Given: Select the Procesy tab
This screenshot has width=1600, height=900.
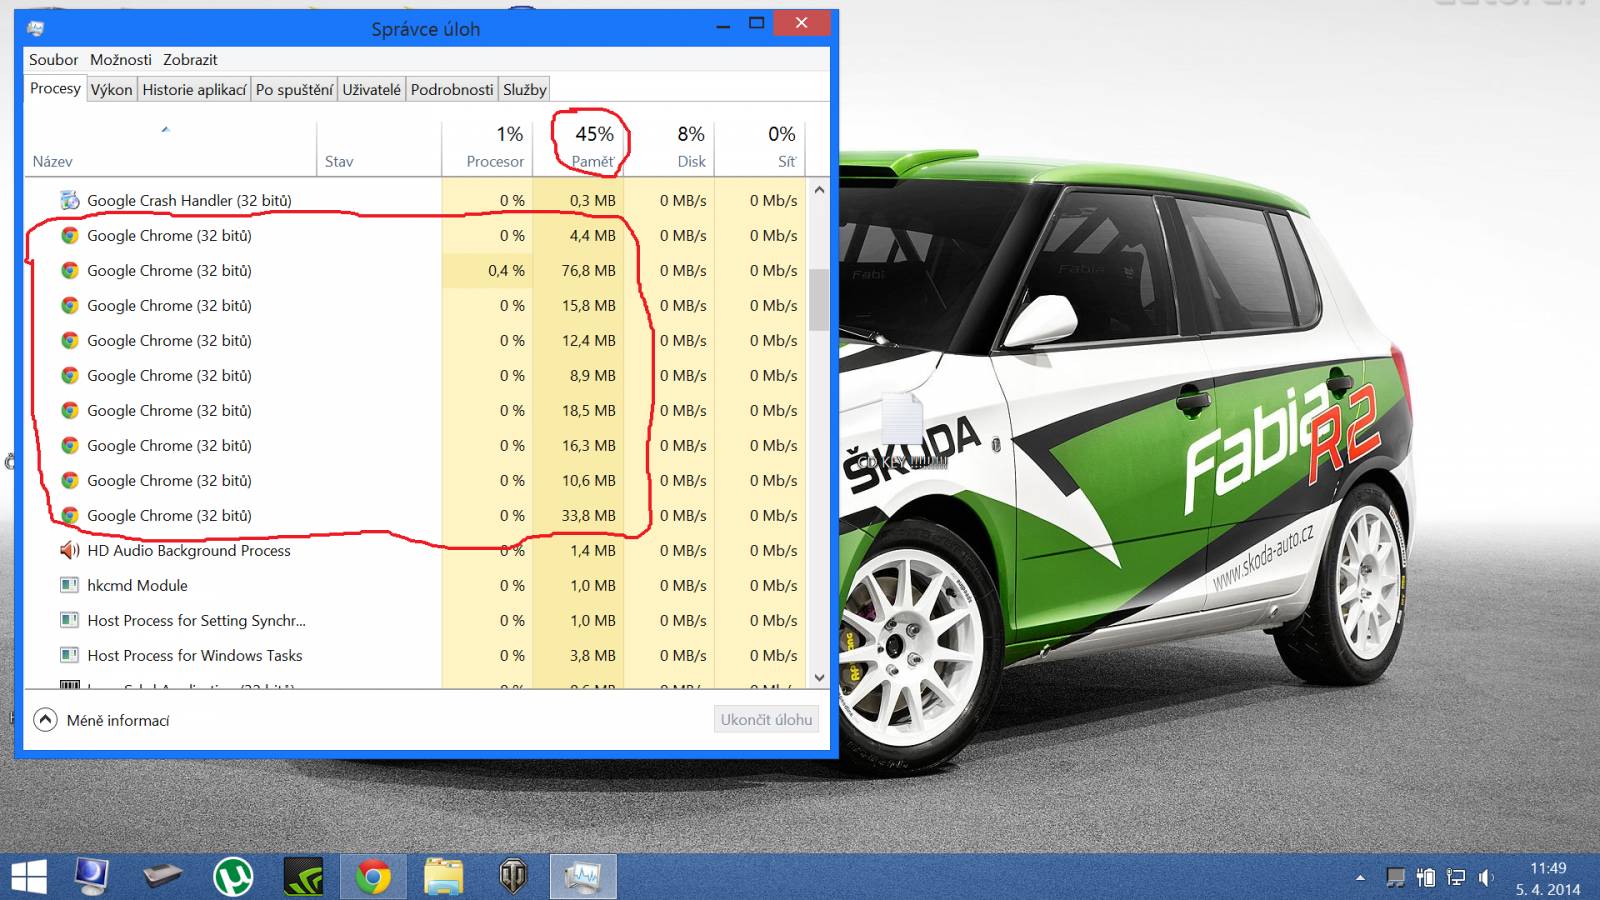Looking at the screenshot, I should (55, 89).
